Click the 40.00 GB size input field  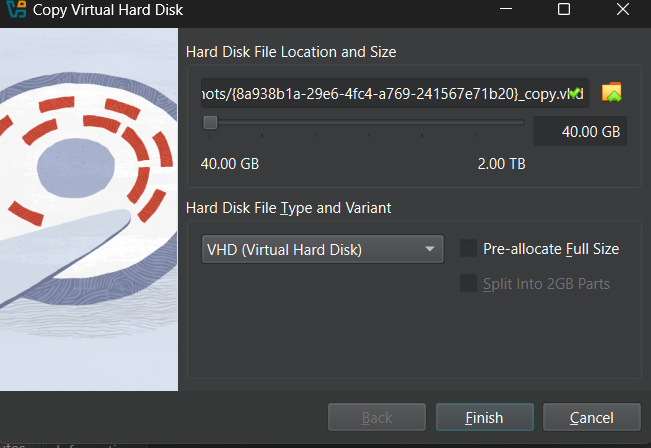(580, 131)
